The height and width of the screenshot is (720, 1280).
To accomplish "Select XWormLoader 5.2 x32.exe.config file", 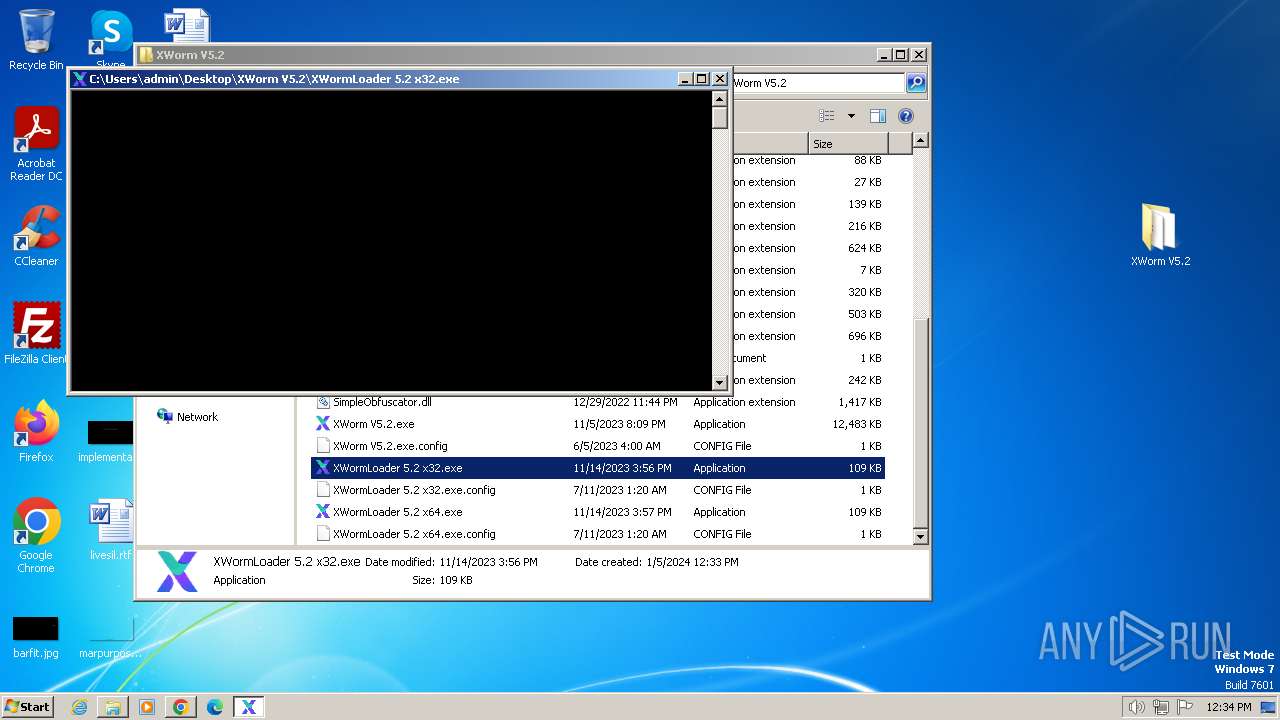I will tap(414, 490).
